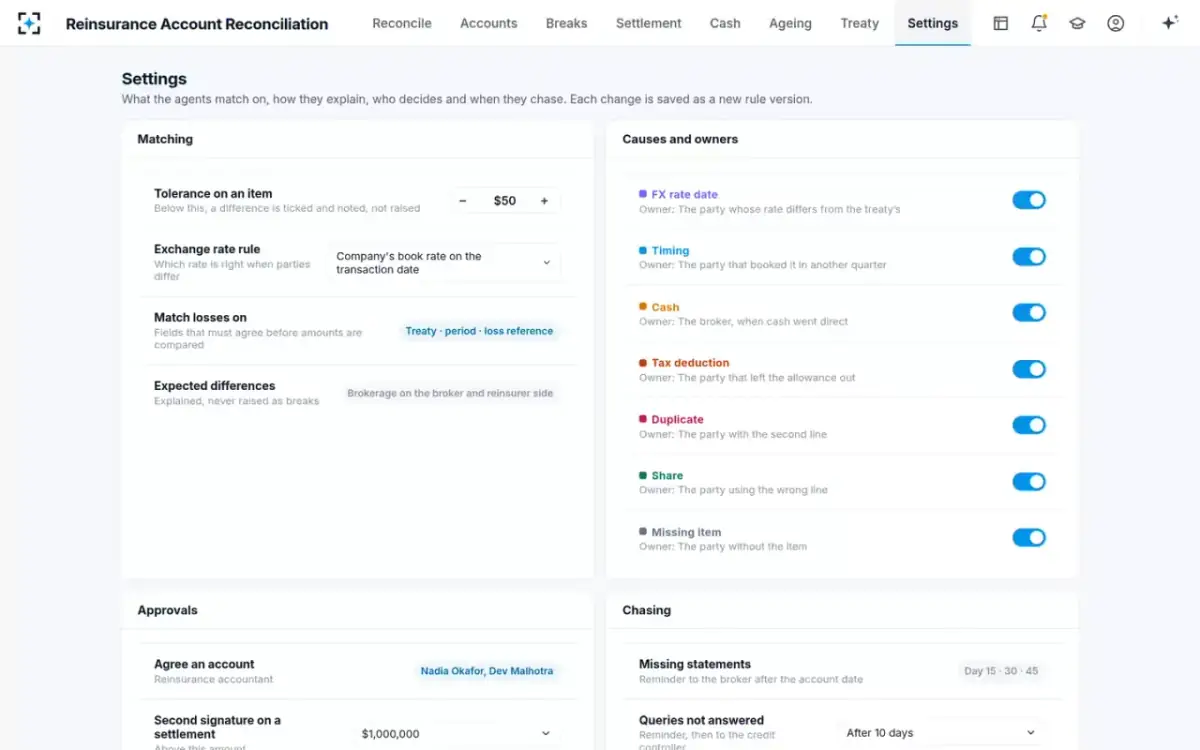Open the Second signature amount dropdown
Screen dimensions: 1200x750
click(456, 733)
